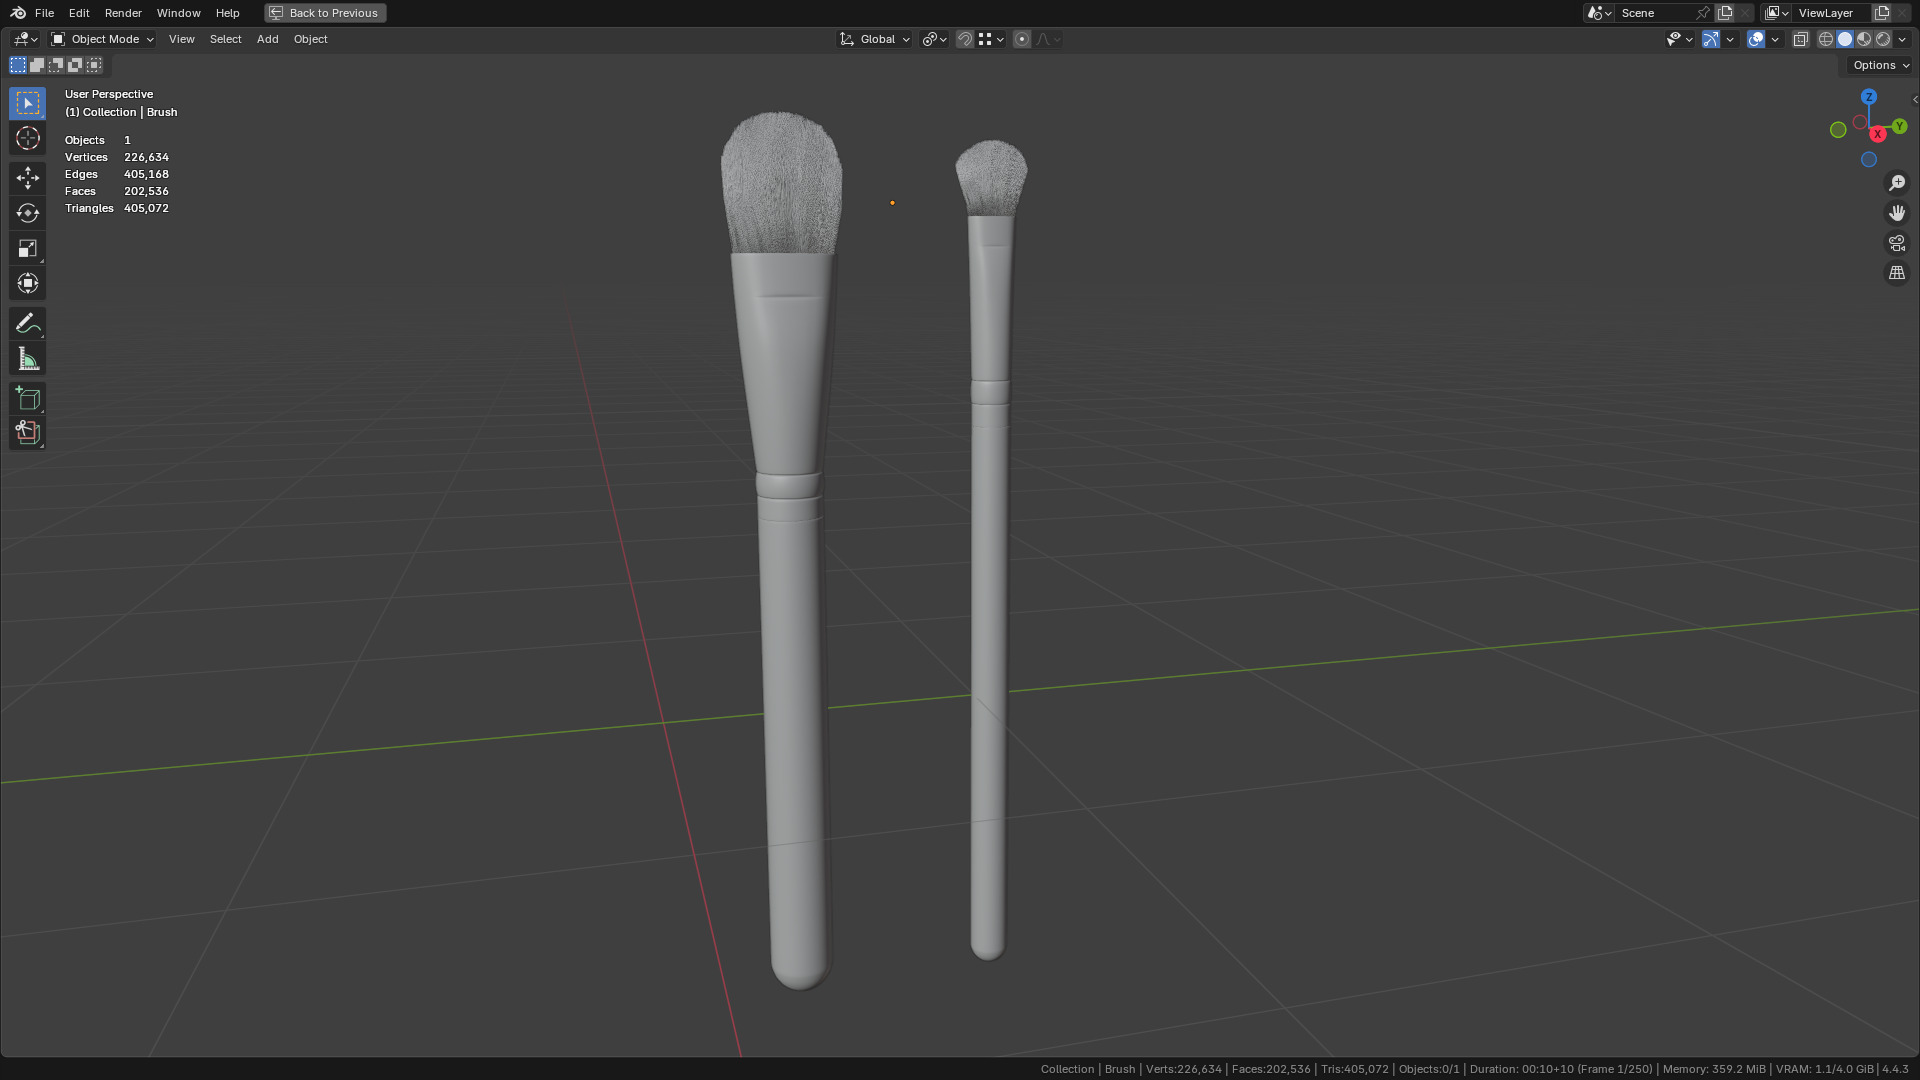Viewport: 1920px width, 1080px height.
Task: Toggle proportional editing
Action: pos(1021,39)
